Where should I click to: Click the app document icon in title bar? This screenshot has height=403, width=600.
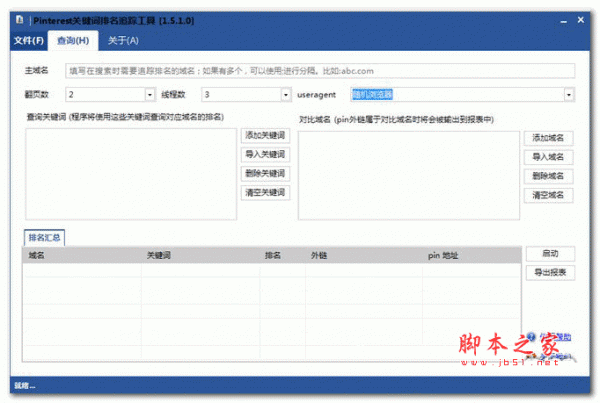20,20
